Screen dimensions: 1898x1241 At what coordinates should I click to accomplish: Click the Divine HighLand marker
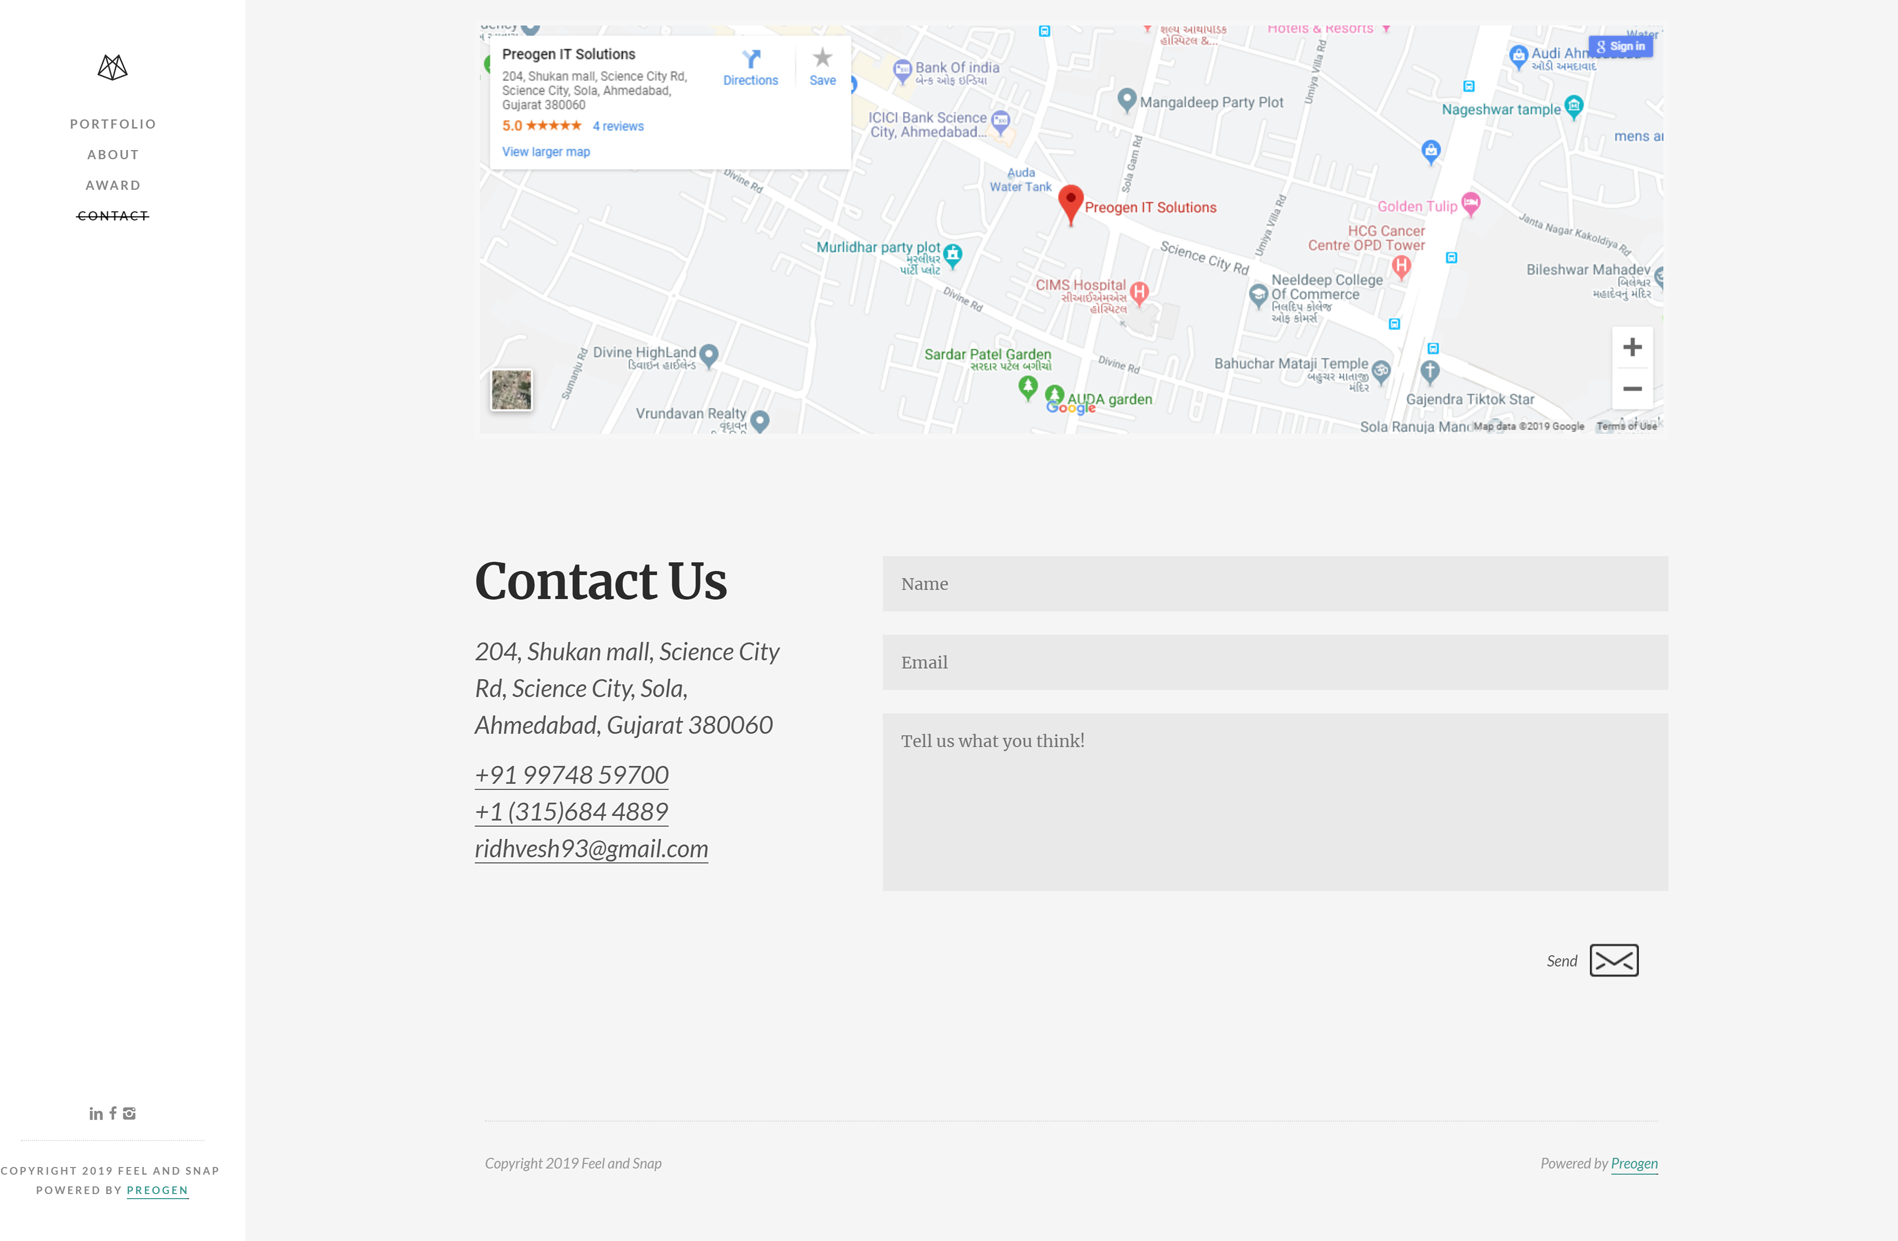(709, 355)
